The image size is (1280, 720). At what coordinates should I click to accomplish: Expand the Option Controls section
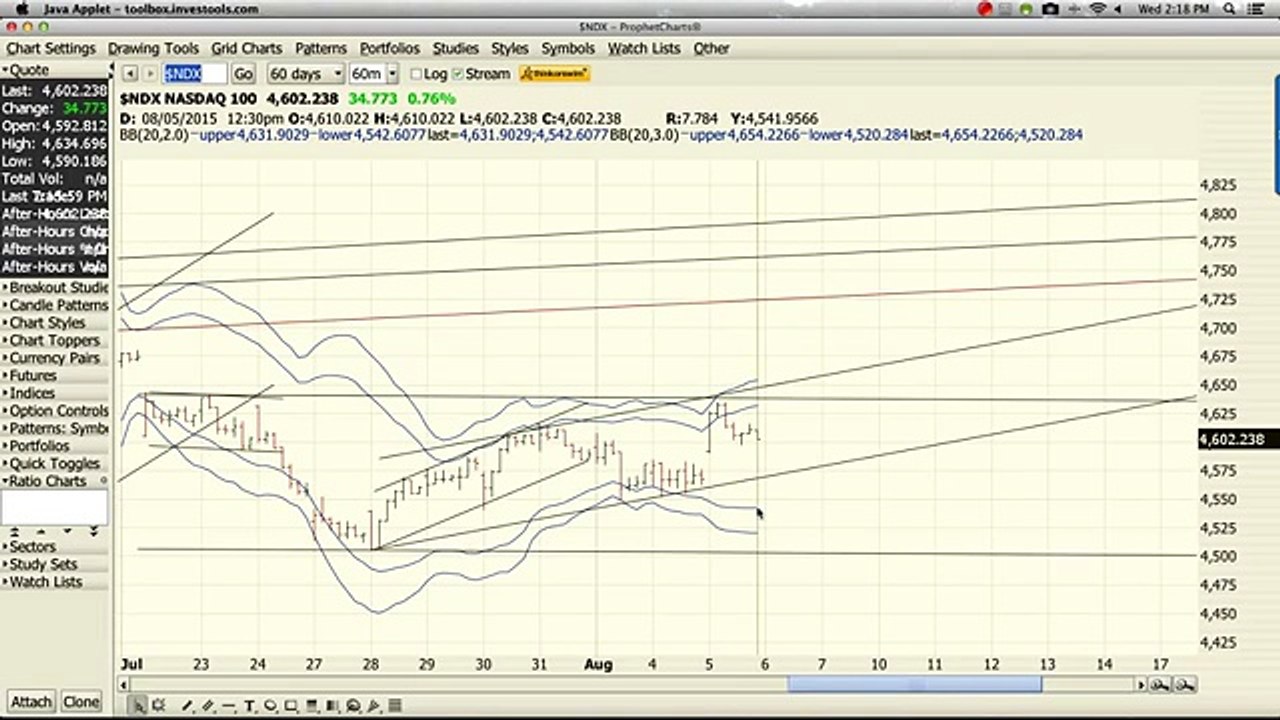tap(54, 411)
